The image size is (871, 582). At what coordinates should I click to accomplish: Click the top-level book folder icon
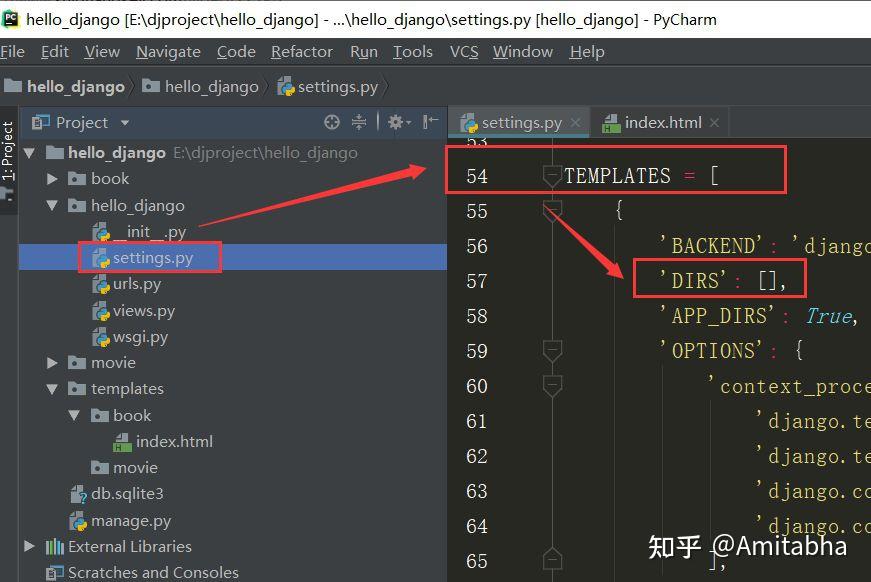point(77,179)
